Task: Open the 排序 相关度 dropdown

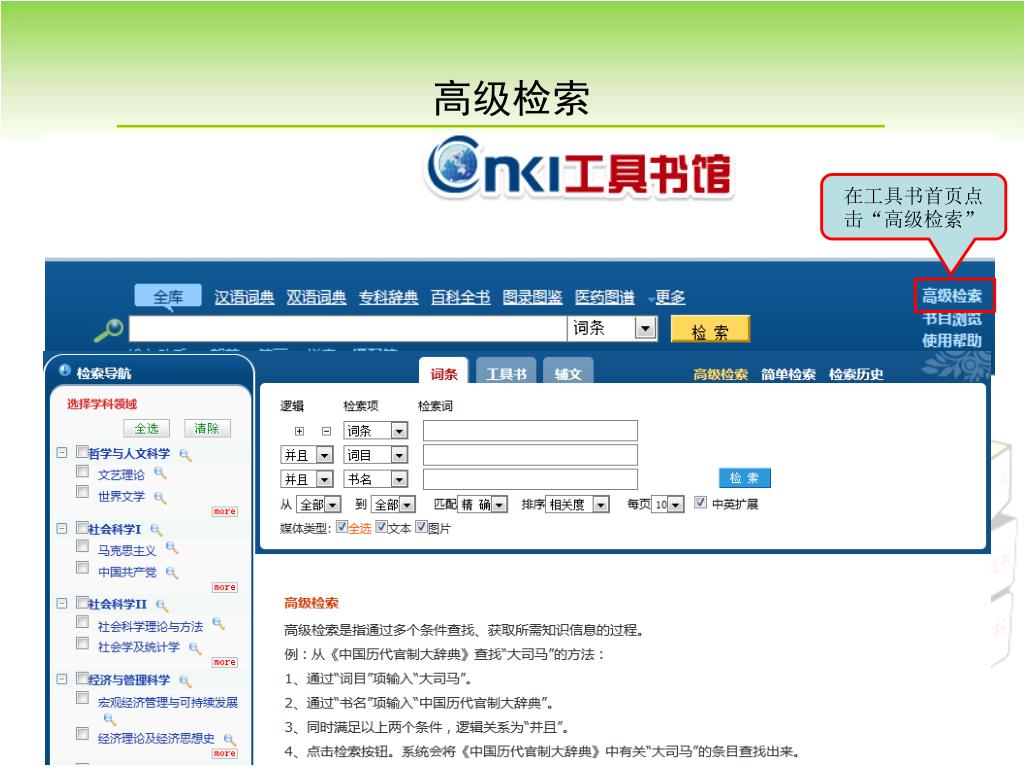Action: 577,504
